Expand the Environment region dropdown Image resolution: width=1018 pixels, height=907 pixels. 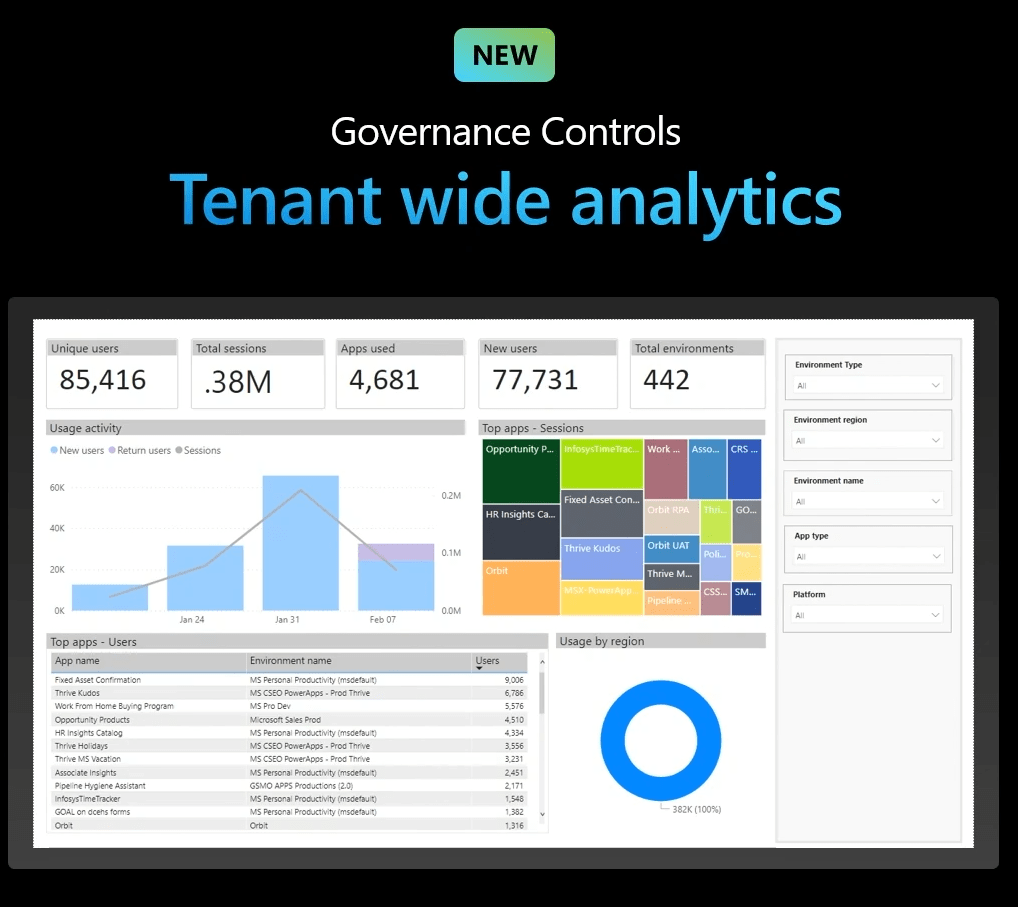coord(868,441)
